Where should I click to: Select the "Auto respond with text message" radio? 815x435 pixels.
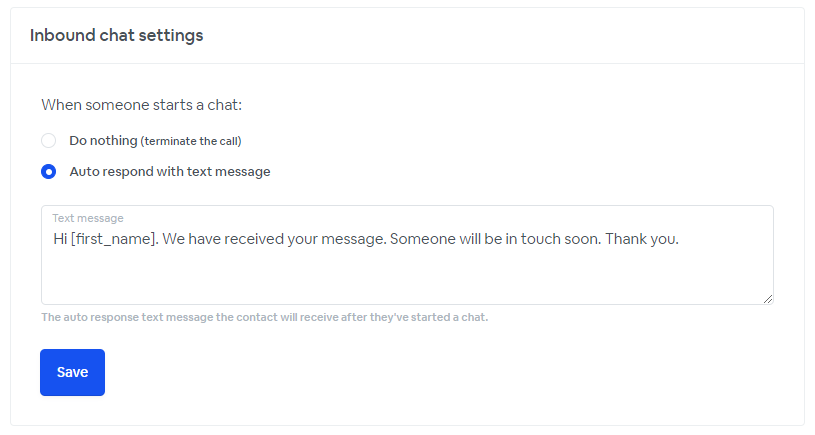click(48, 172)
